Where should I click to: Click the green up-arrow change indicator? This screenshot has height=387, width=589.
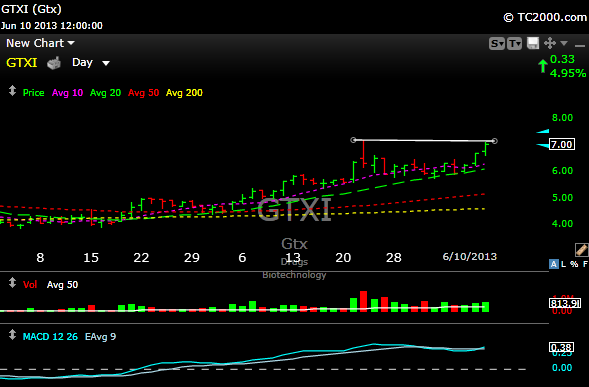pos(542,66)
